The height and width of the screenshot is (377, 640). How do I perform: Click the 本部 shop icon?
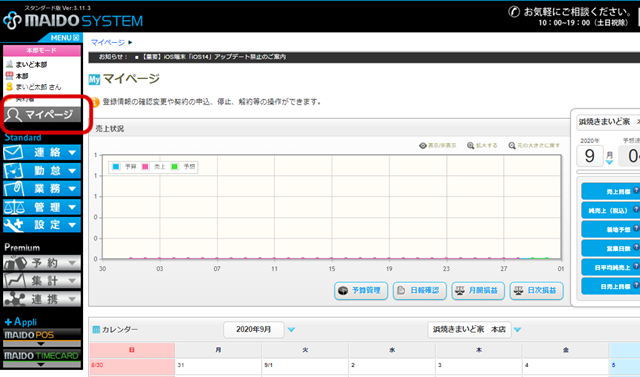[9, 75]
